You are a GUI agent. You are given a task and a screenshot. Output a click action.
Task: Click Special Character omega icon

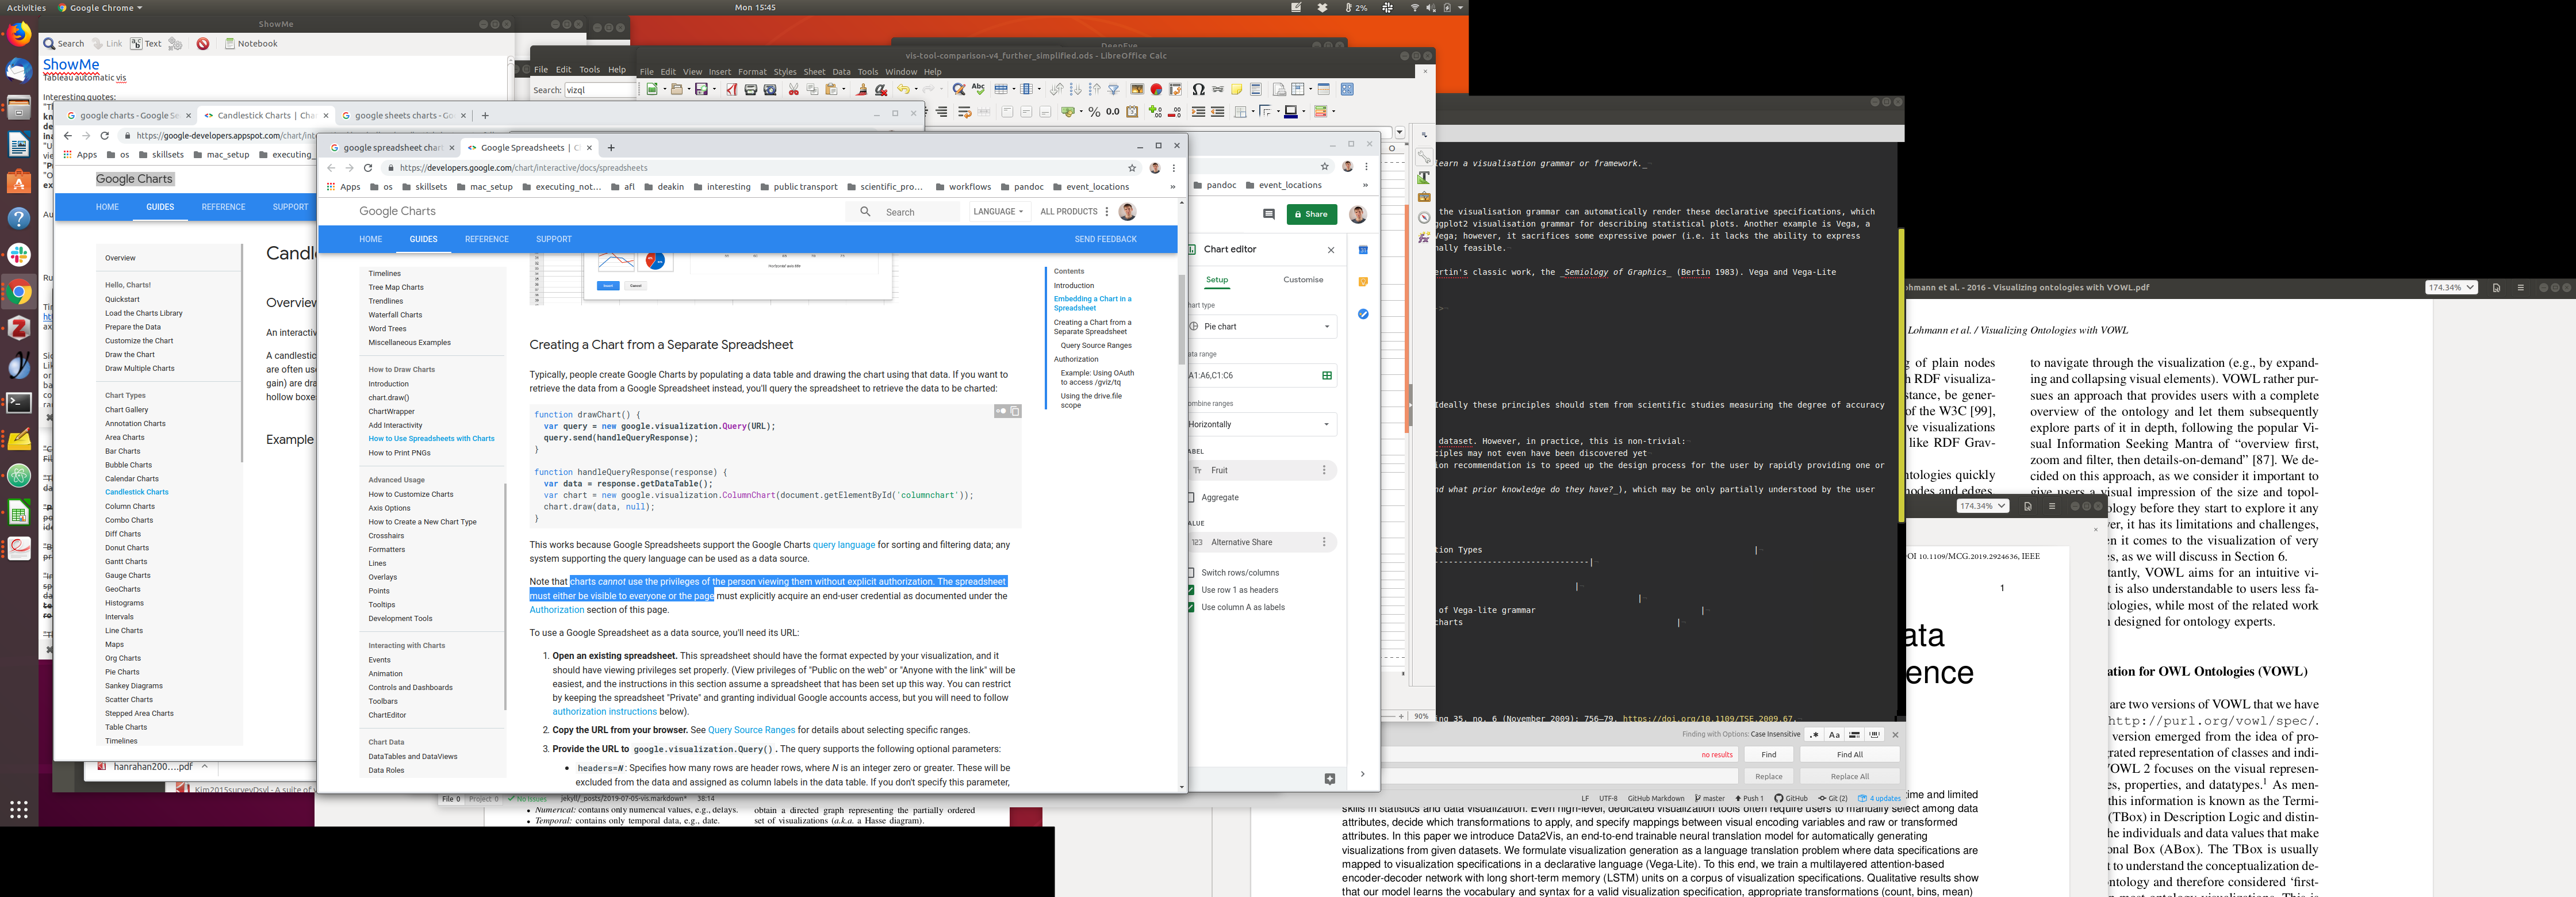[x=1198, y=90]
